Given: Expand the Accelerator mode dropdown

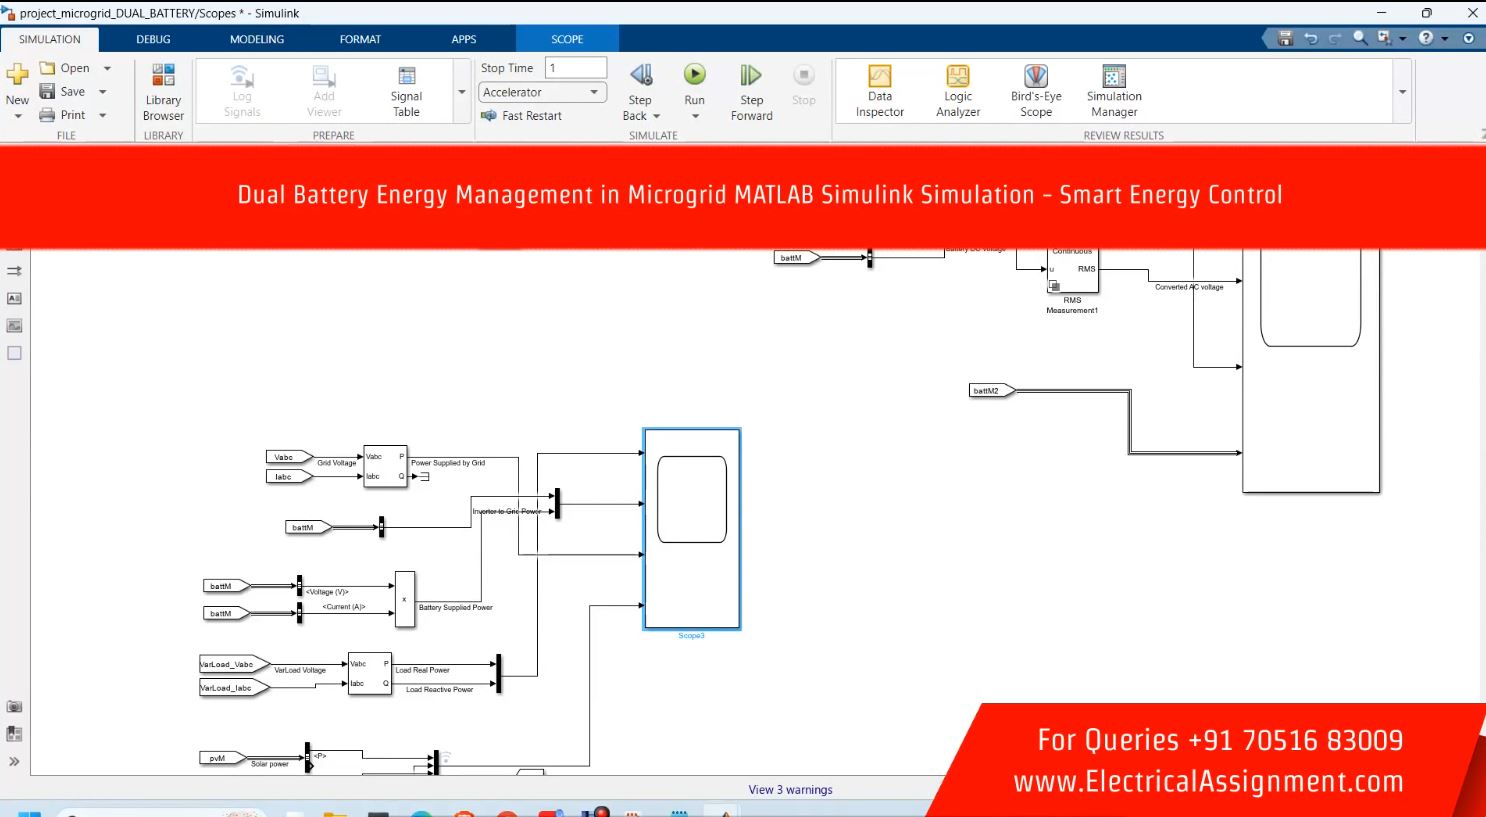Looking at the screenshot, I should tap(594, 92).
